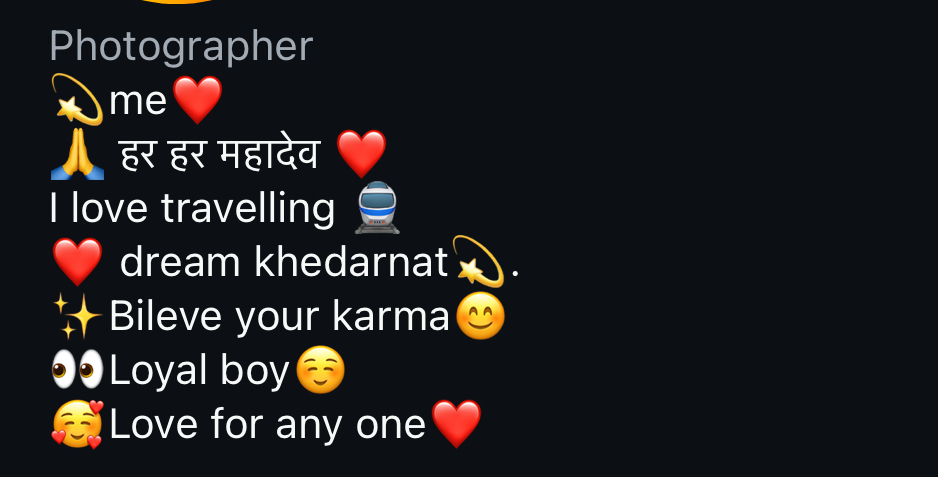Click the "Love for any one" text
This screenshot has width=938, height=477.
tap(267, 424)
